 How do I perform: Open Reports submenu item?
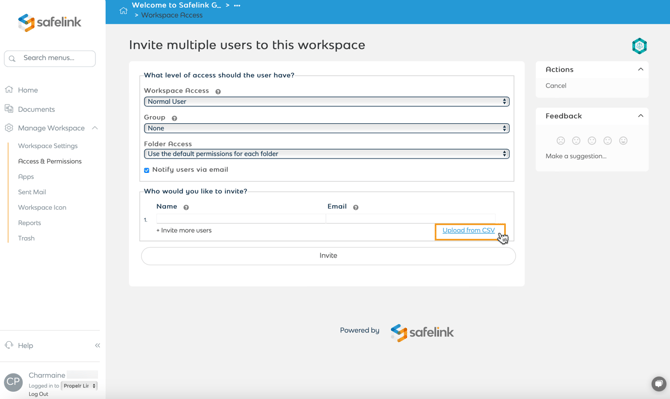coord(29,223)
